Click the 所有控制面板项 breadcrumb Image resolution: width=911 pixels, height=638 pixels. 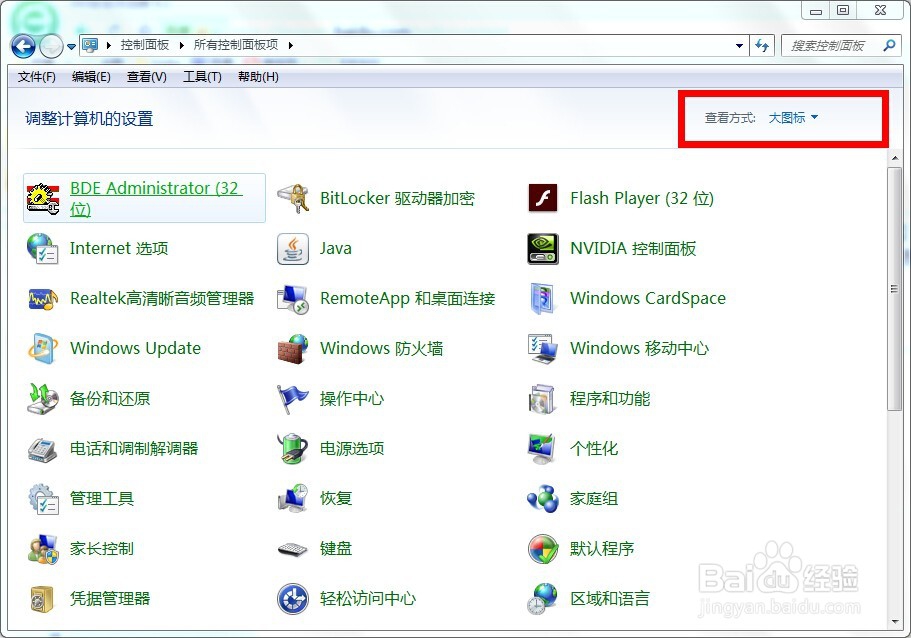(x=236, y=45)
